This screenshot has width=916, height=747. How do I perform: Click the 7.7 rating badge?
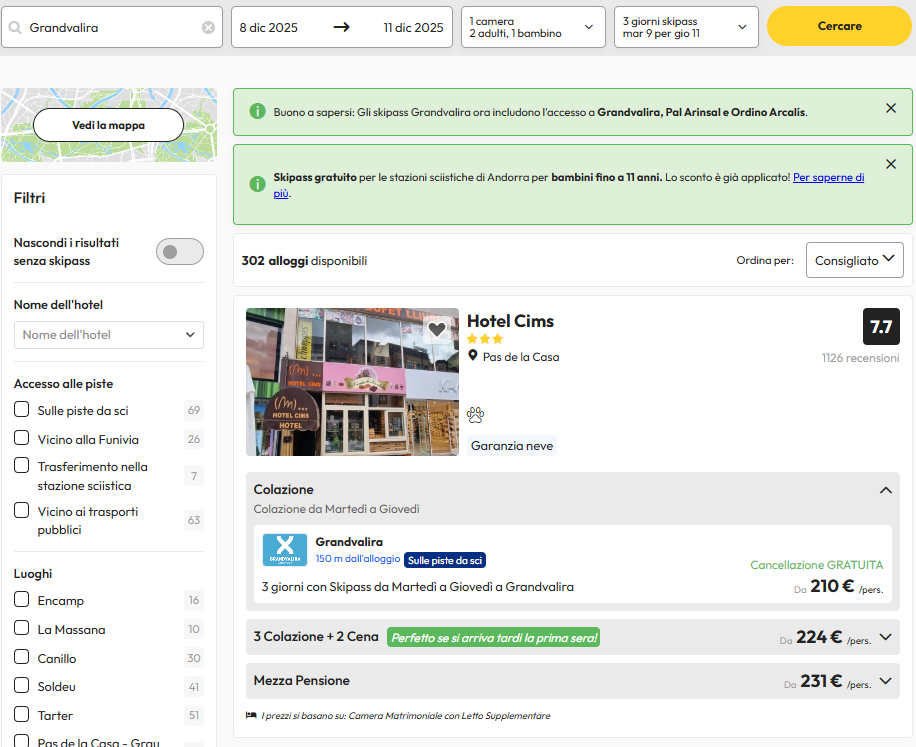[881, 326]
